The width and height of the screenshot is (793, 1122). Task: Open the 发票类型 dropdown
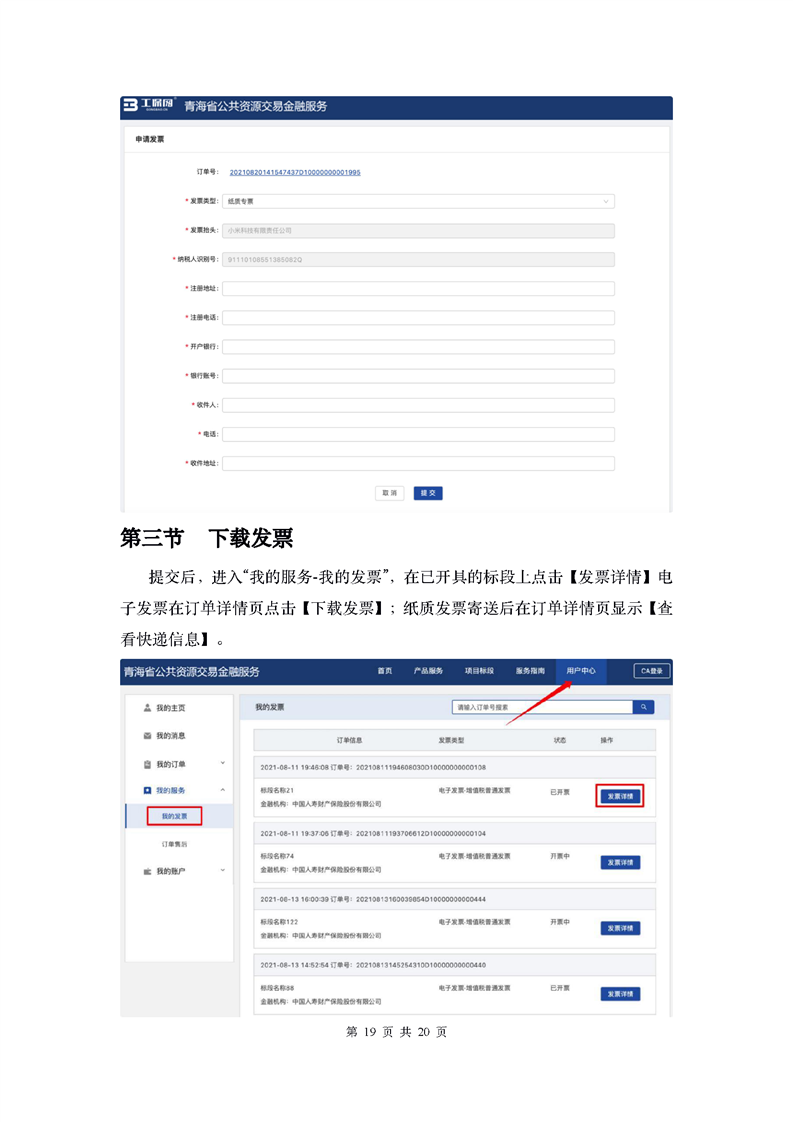(x=417, y=201)
